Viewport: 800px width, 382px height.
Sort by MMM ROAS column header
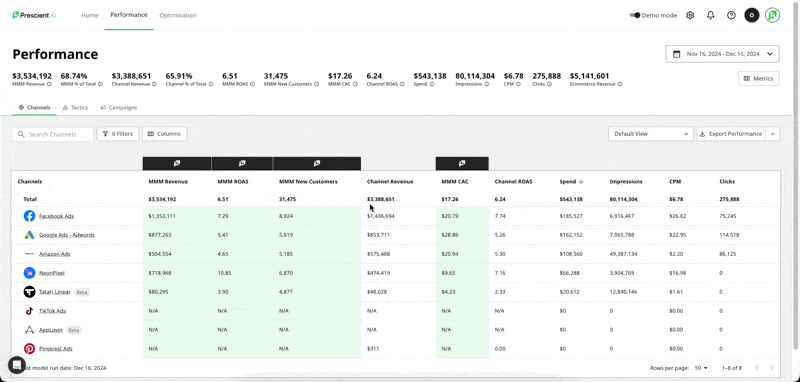point(233,182)
